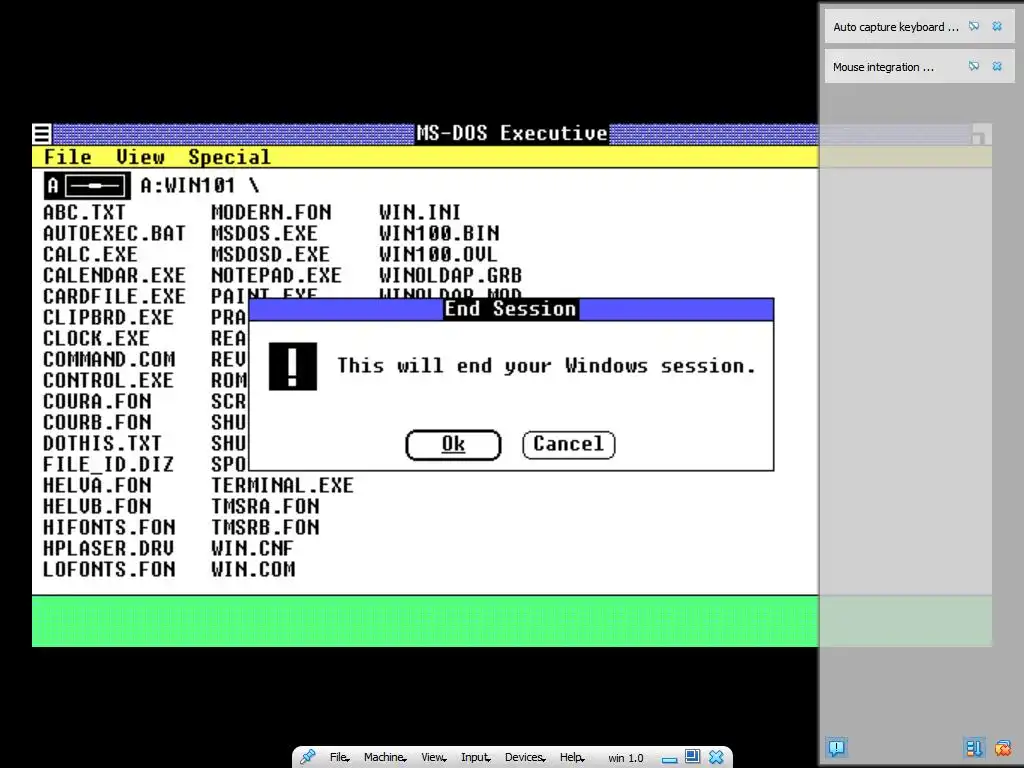The image size is (1024, 768).
Task: Select WIN100.BIN in the file list
Action: 439,234
